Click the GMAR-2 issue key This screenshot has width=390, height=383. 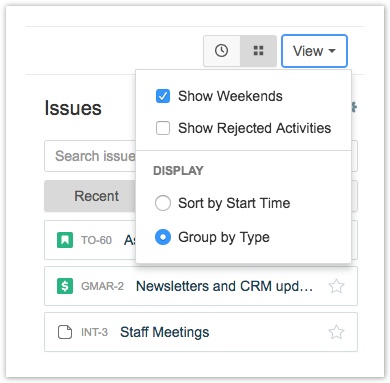click(x=102, y=286)
